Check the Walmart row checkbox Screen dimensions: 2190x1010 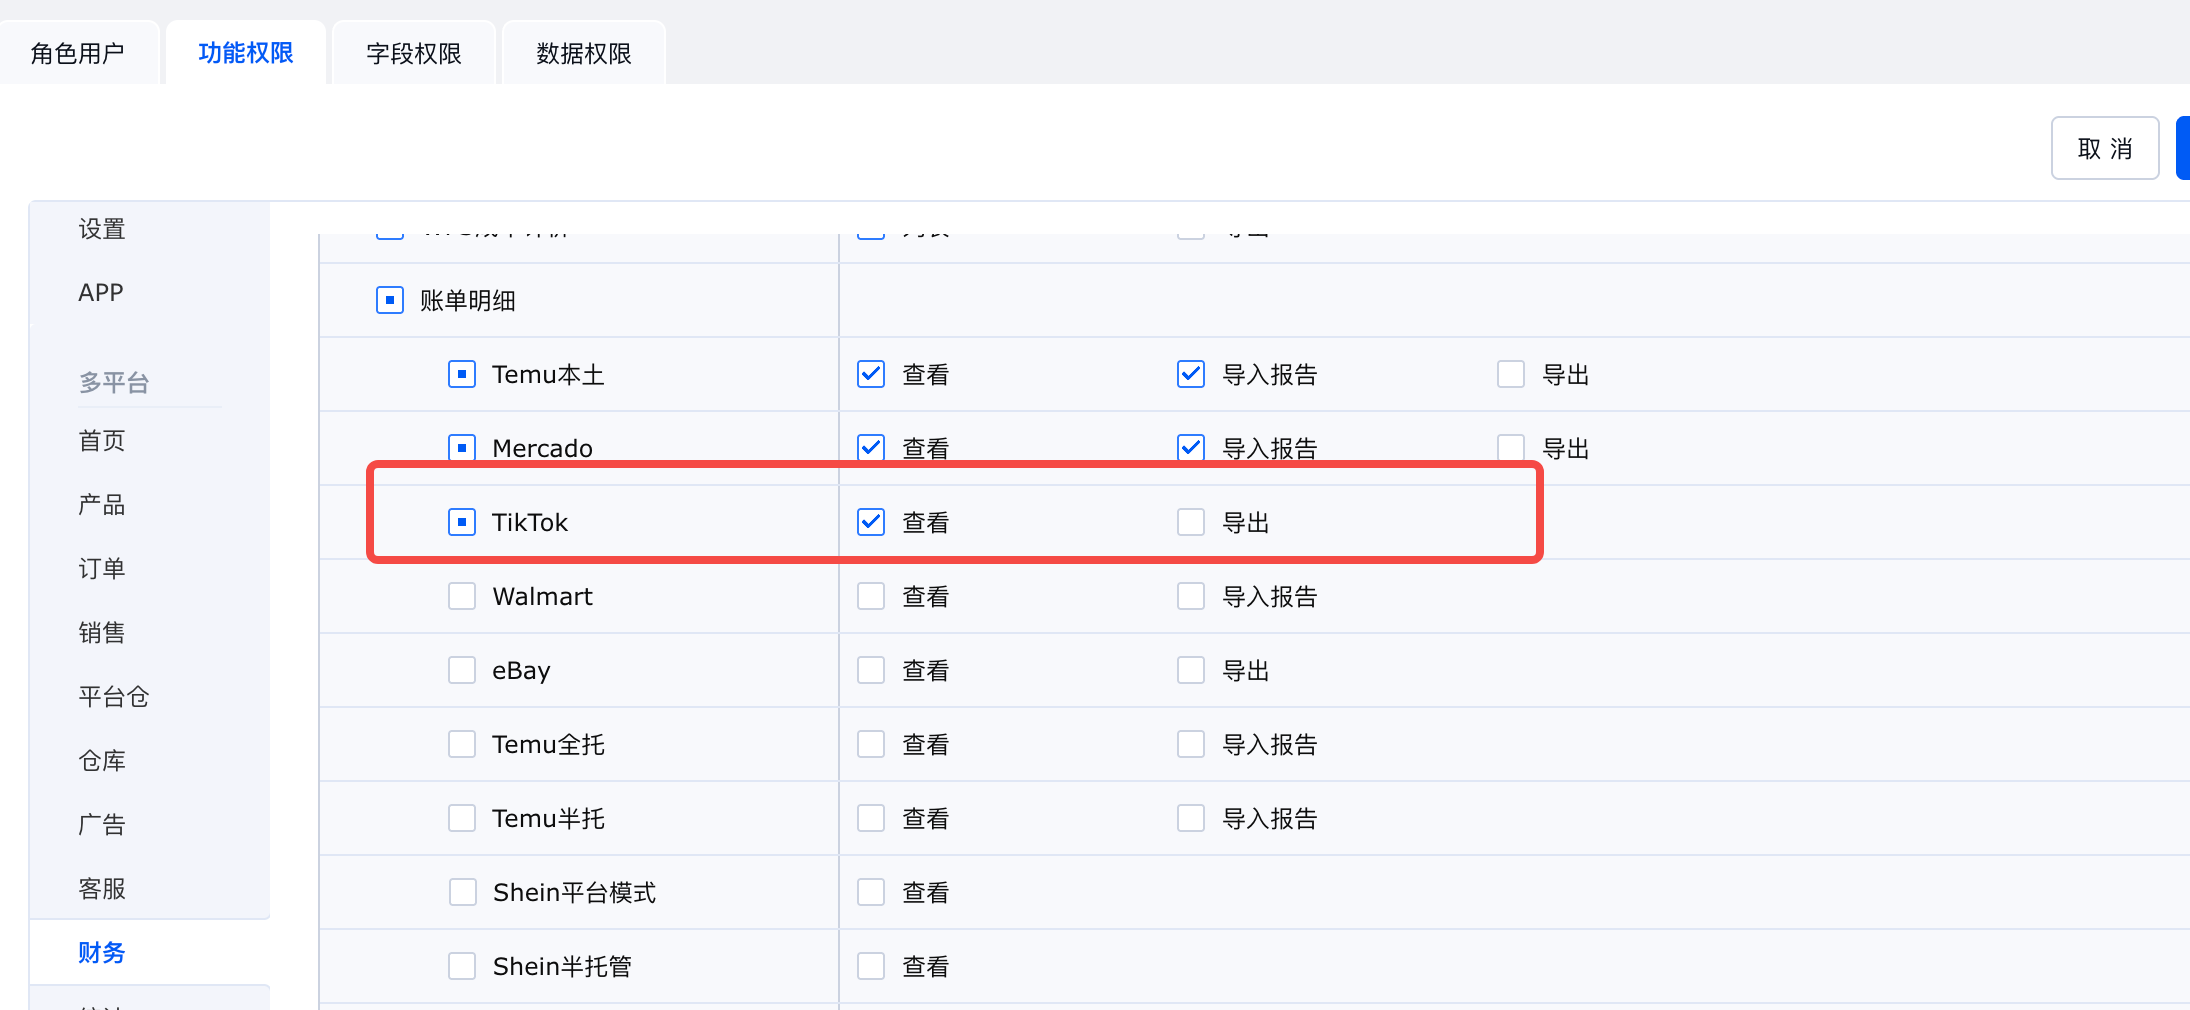pos(462,596)
